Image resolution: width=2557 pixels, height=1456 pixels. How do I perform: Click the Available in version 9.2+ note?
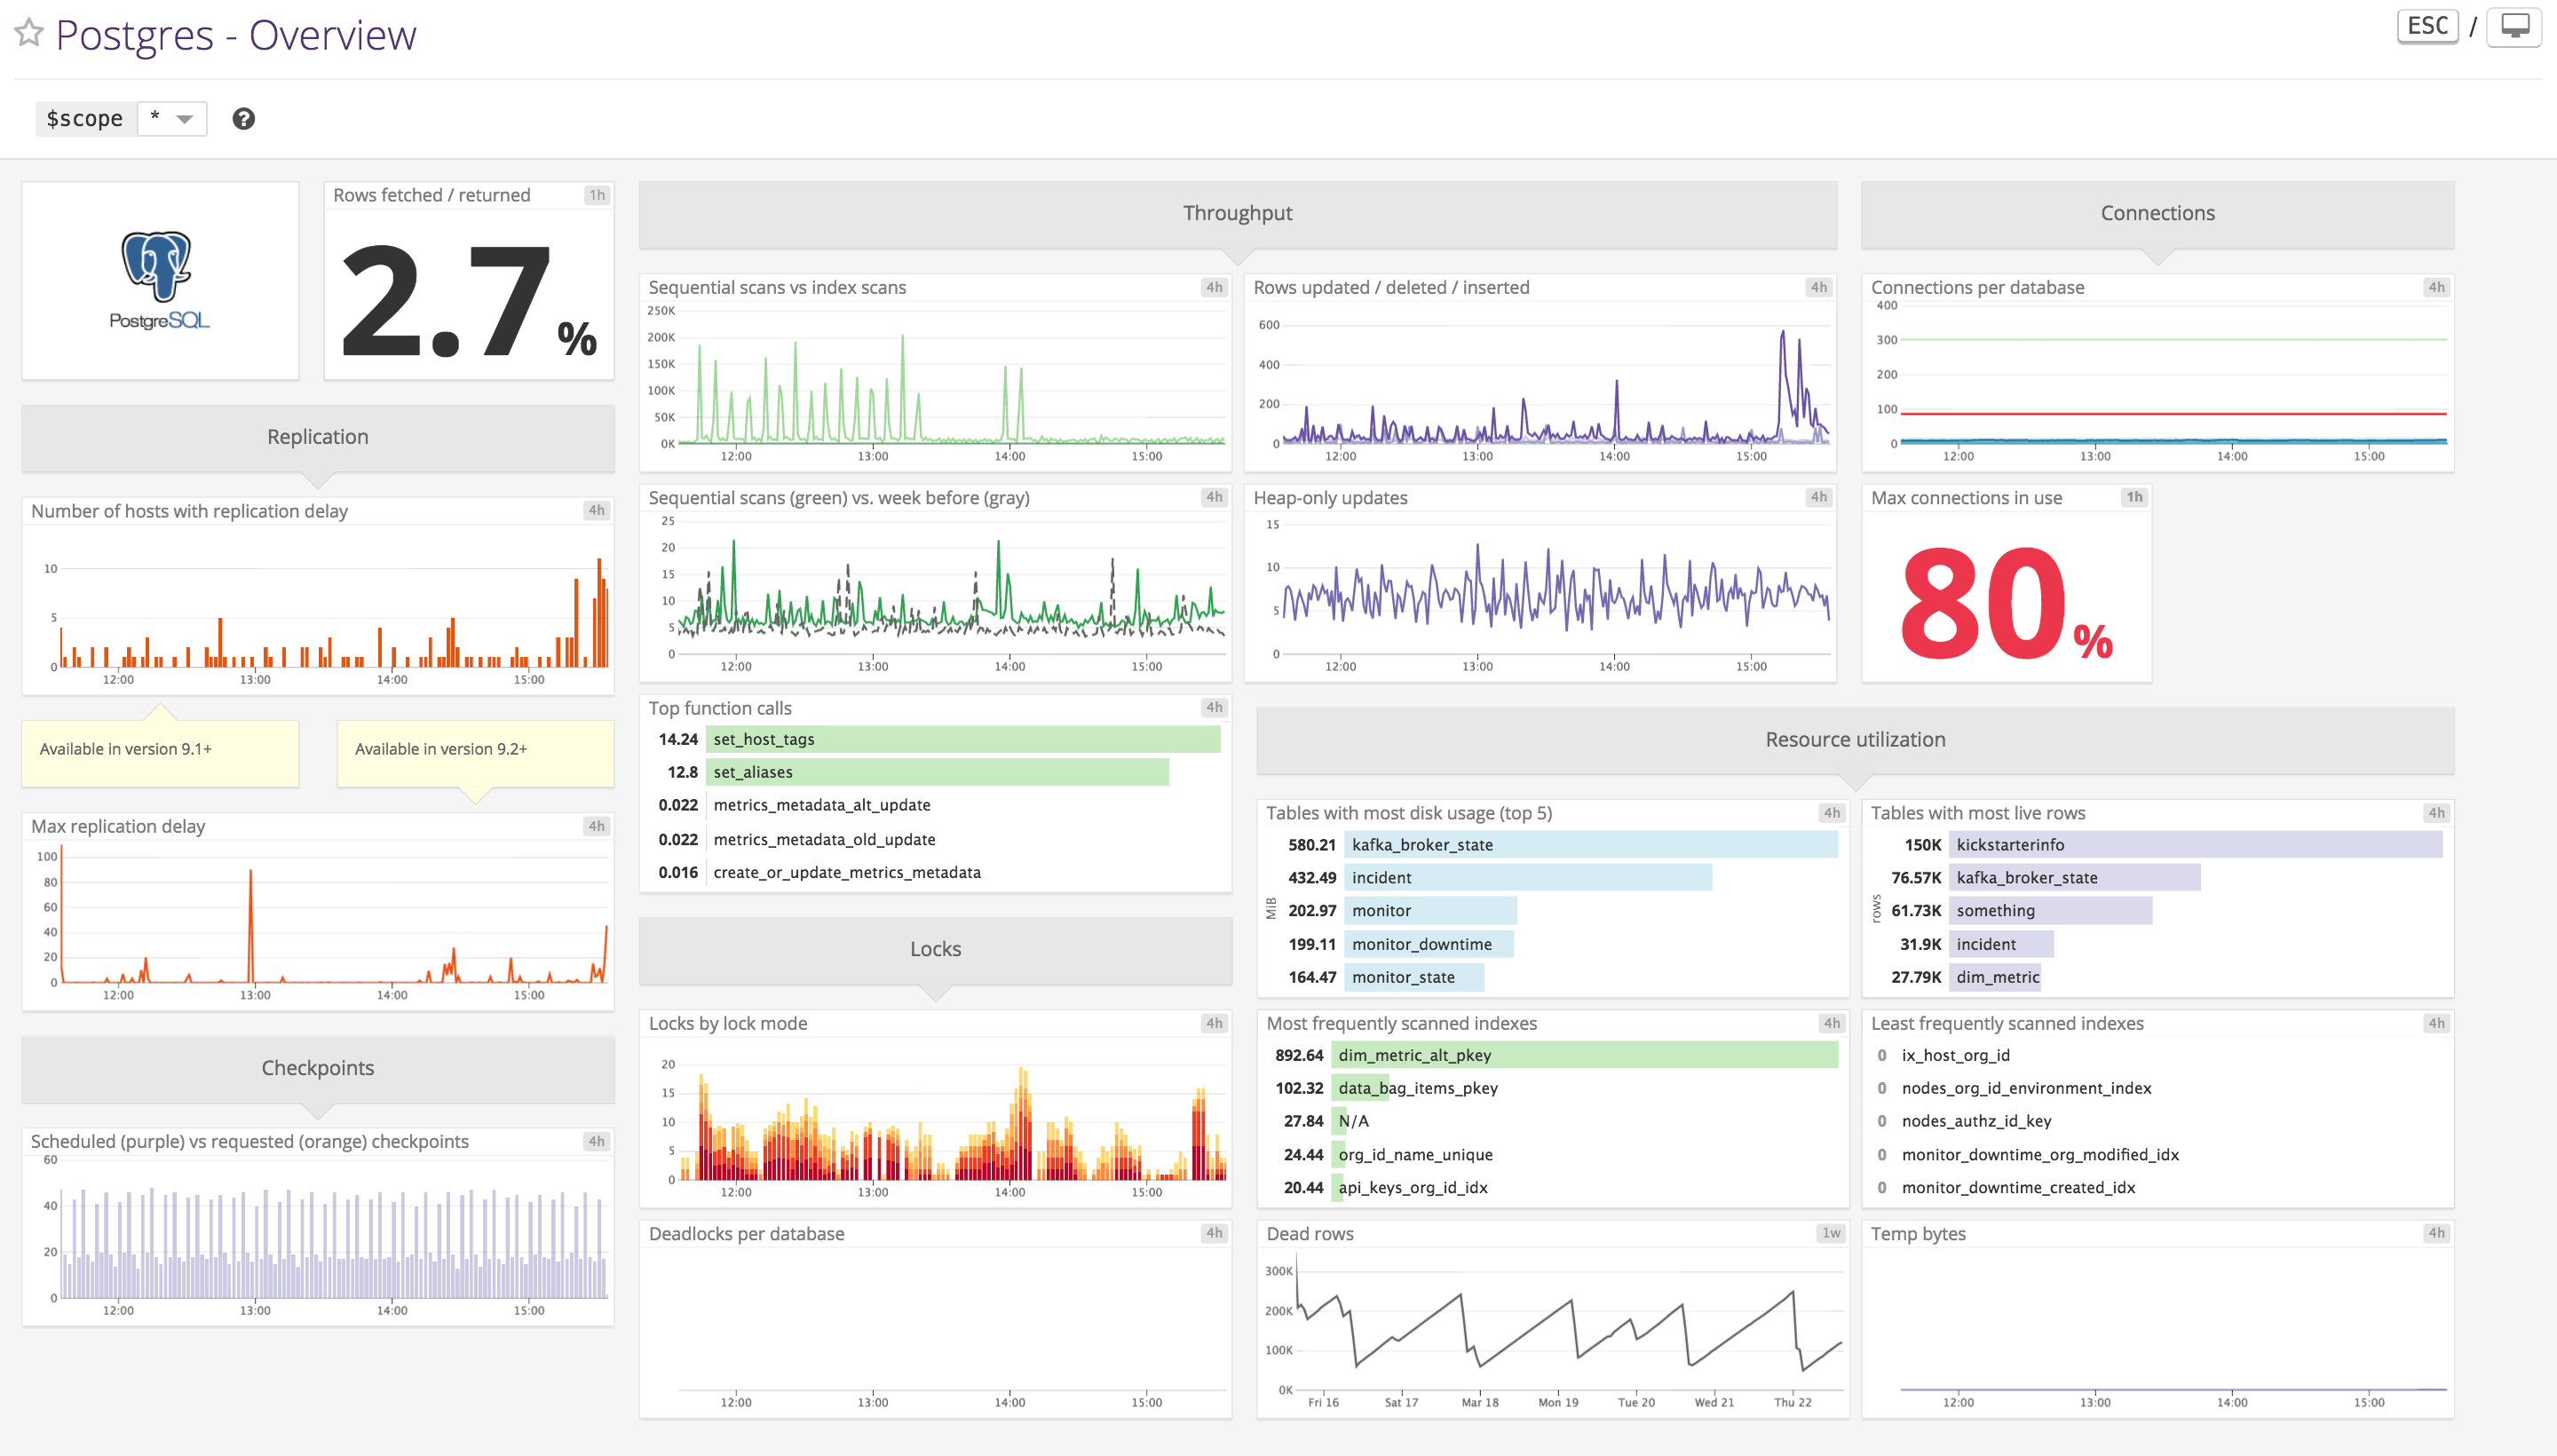[x=474, y=748]
